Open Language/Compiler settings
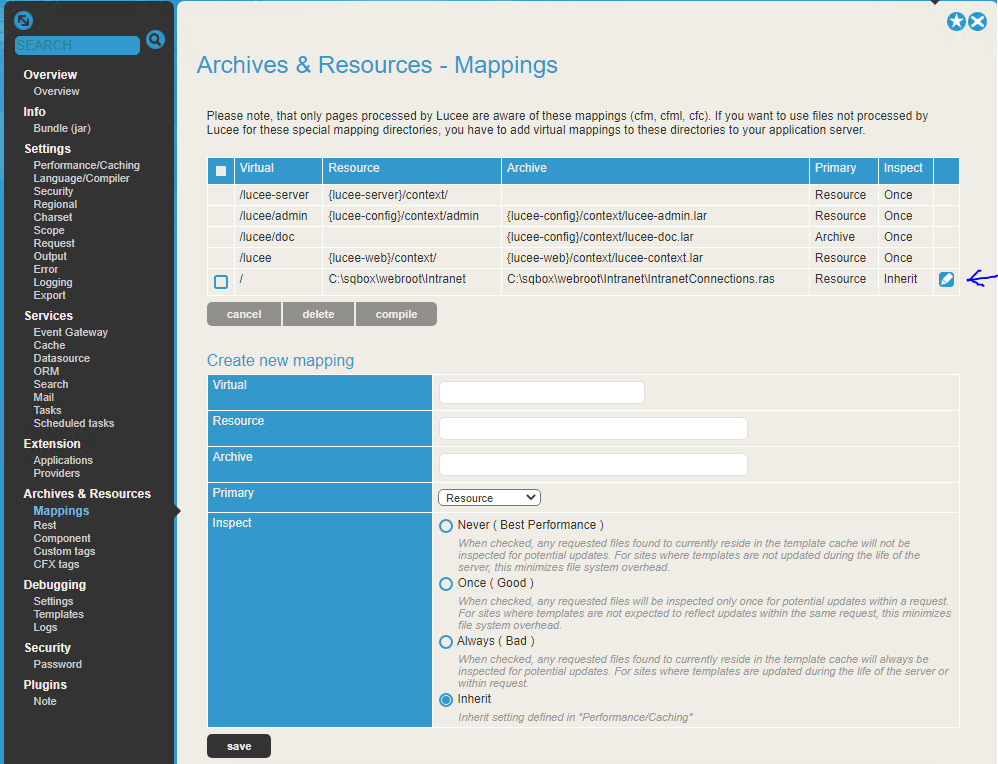The height and width of the screenshot is (764, 998). point(81,178)
